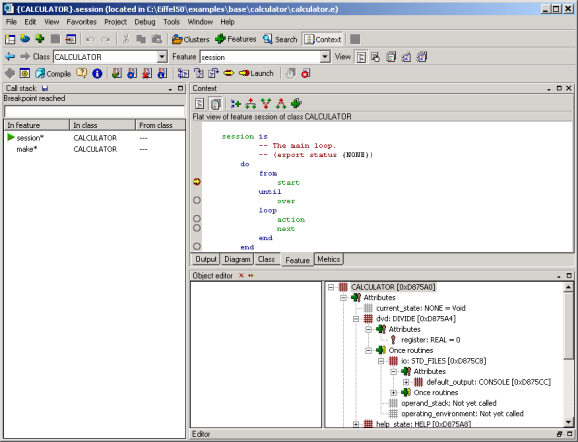The image size is (578, 442).
Task: Open the Search tool
Action: [x=280, y=39]
